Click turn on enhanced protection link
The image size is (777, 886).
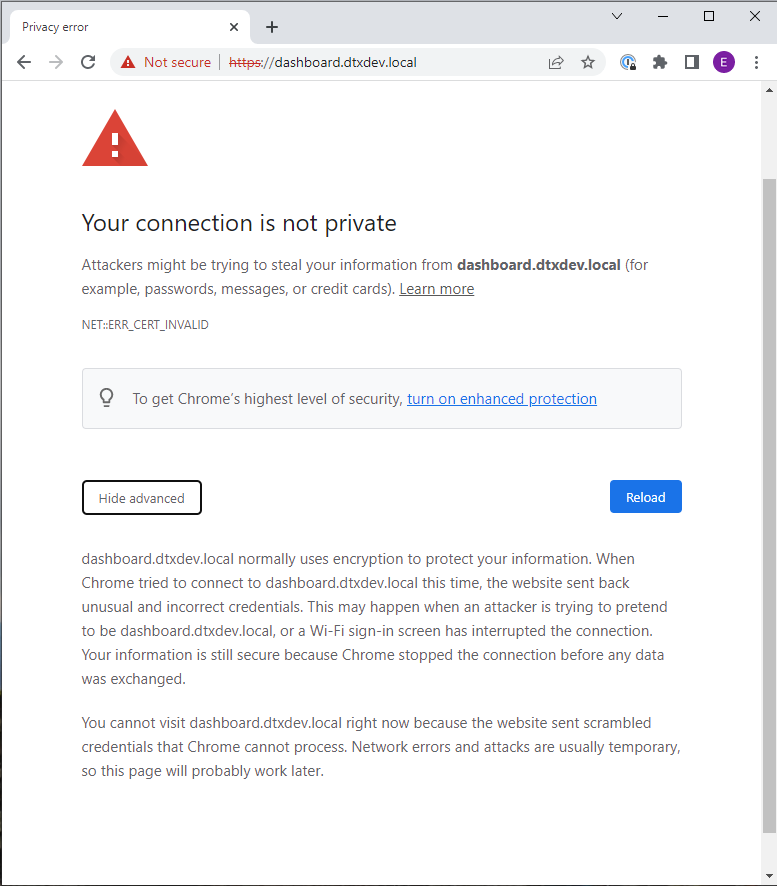pyautogui.click(x=501, y=399)
